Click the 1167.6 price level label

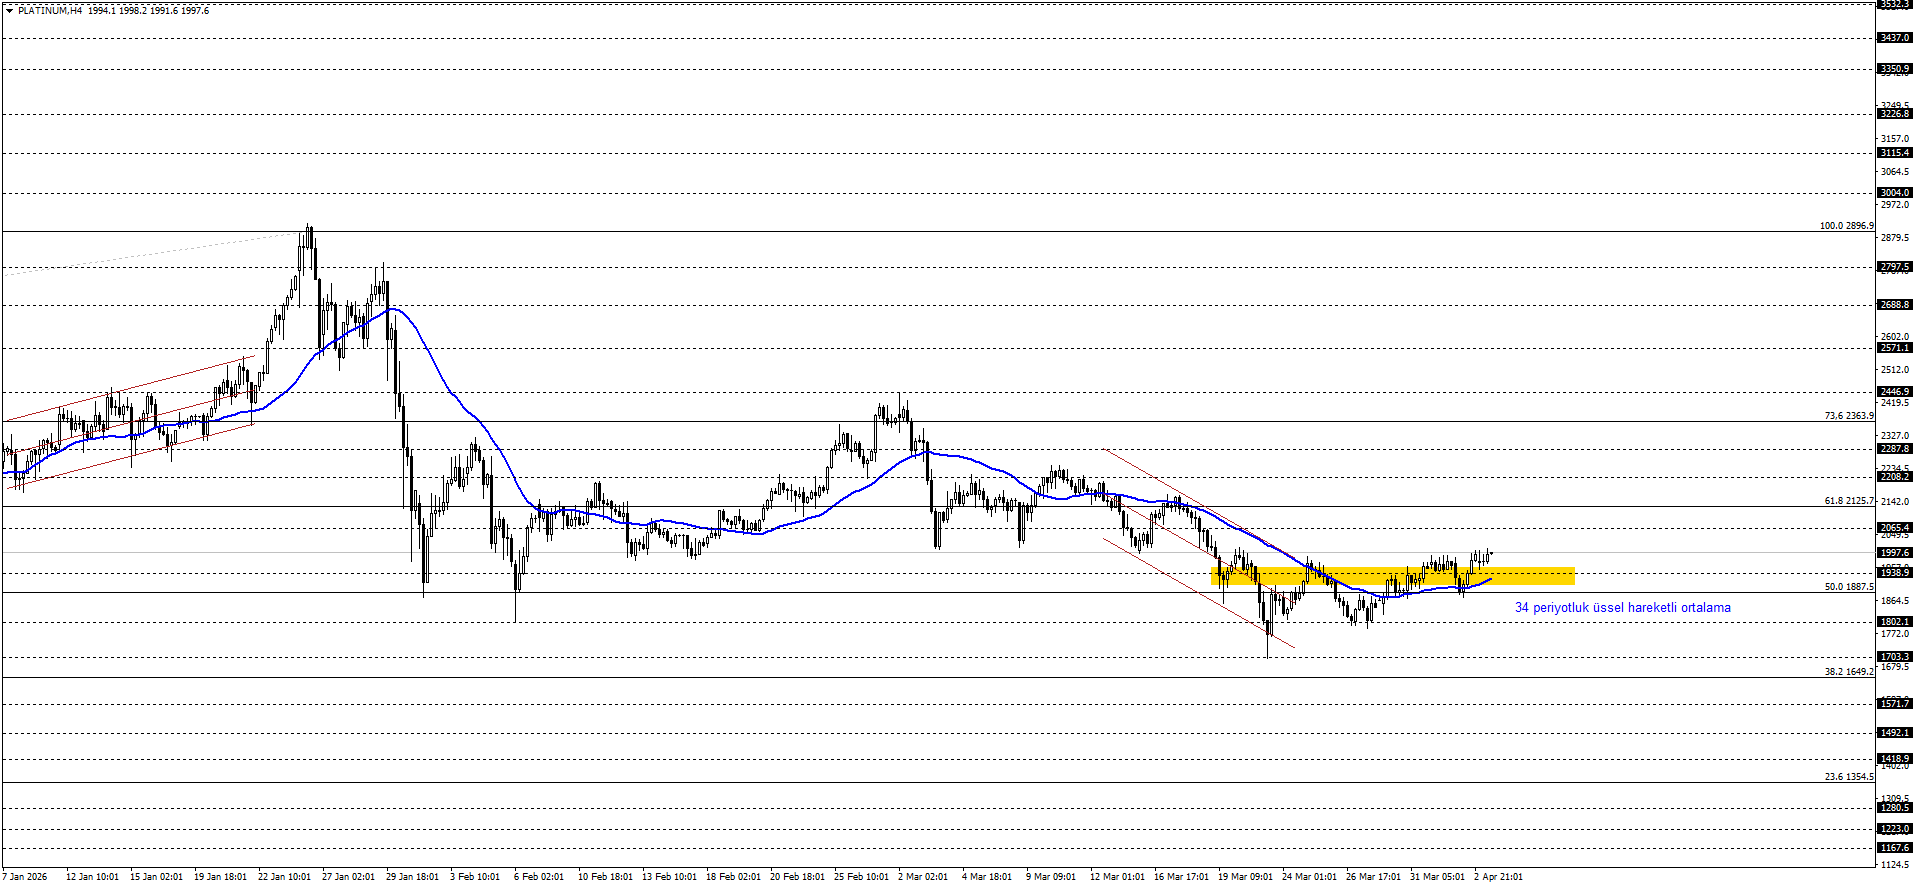[1895, 848]
